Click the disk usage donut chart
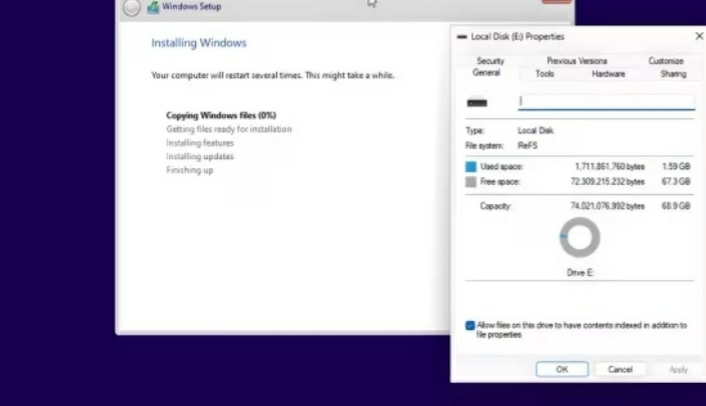This screenshot has width=706, height=406. click(x=579, y=237)
